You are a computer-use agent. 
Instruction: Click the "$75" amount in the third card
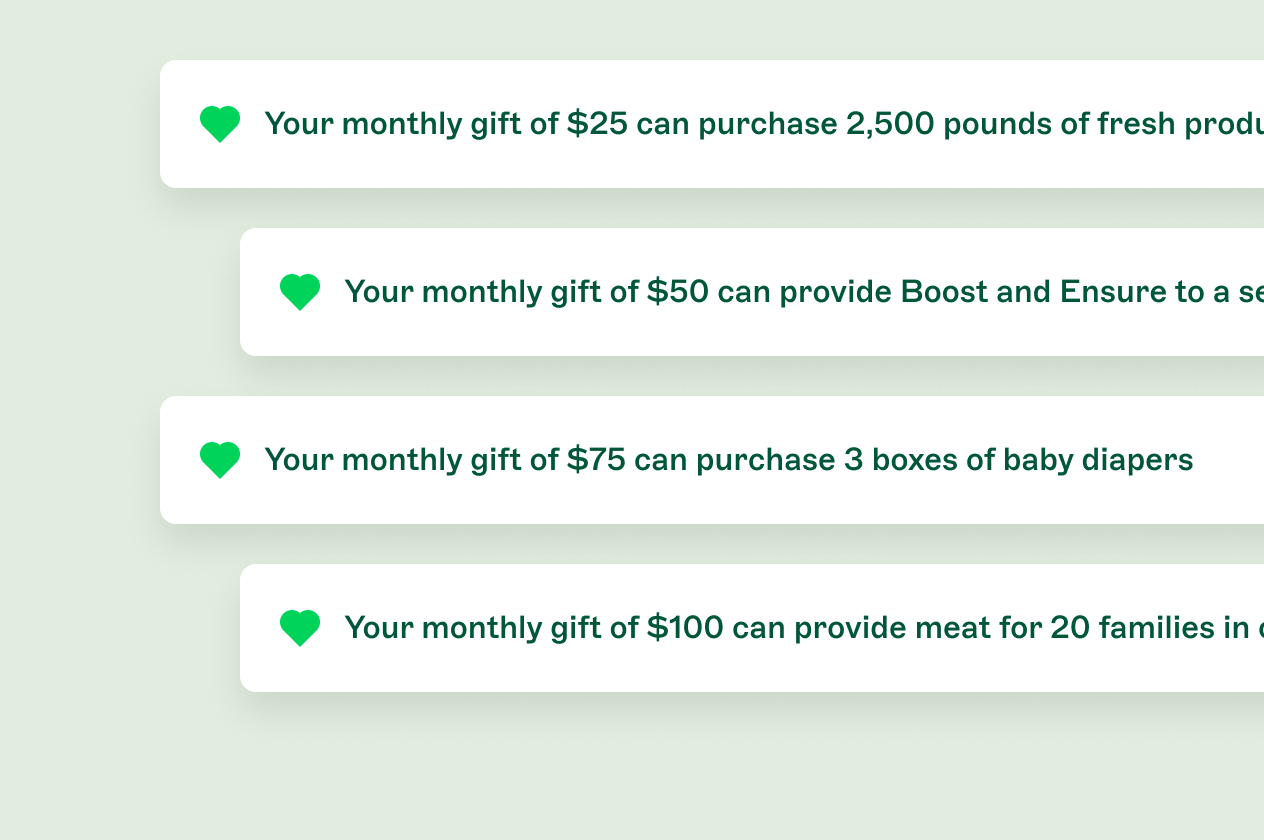[596, 460]
